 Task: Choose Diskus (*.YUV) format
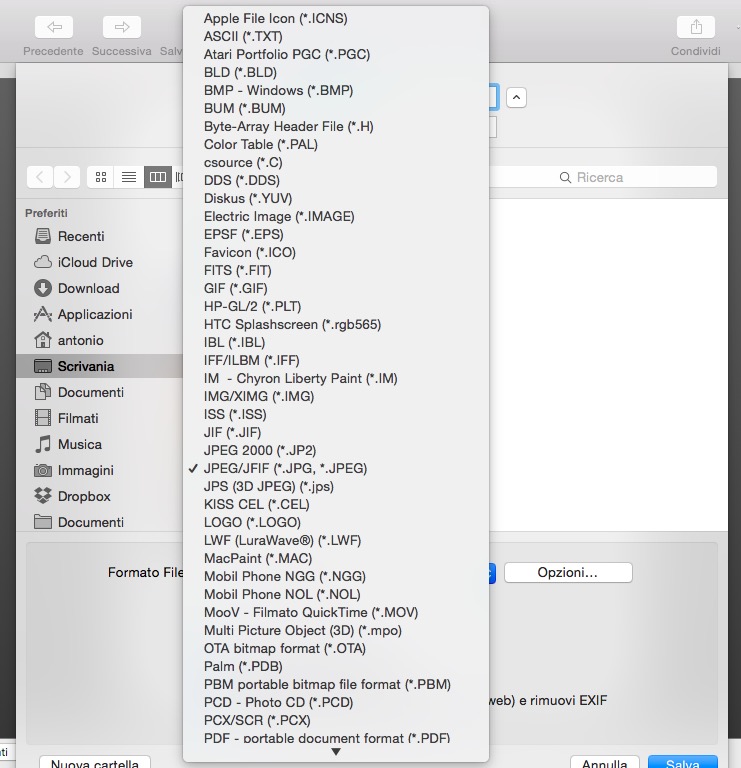tap(336, 198)
